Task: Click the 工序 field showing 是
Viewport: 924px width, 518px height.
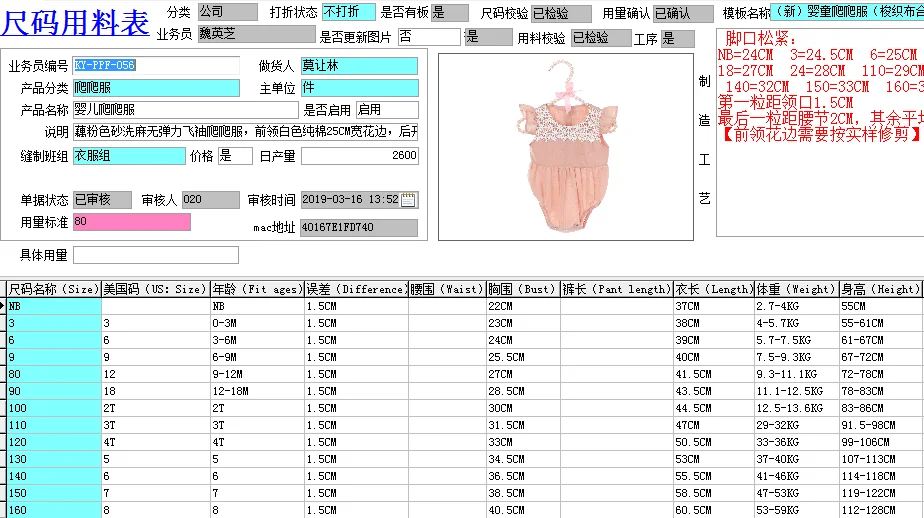Action: (x=678, y=39)
